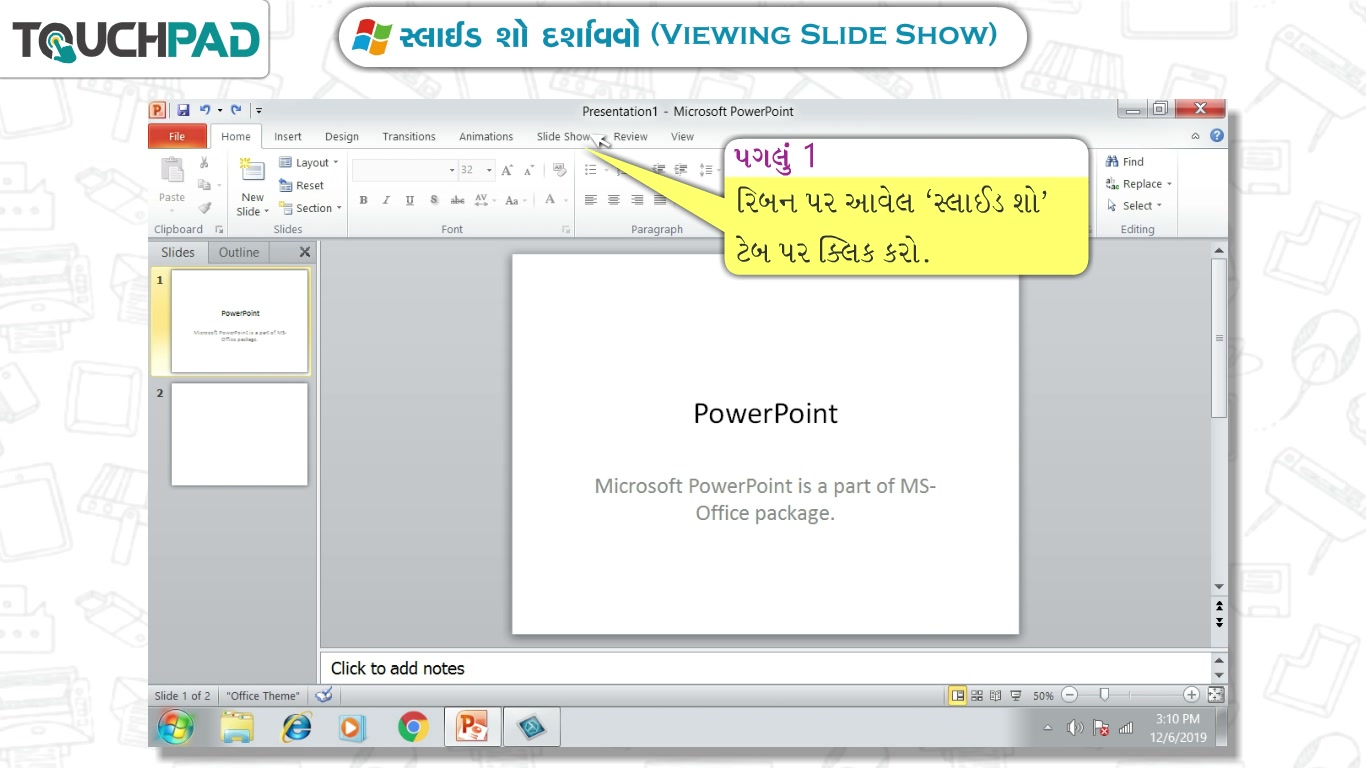Open Windows Start button

(x=176, y=728)
